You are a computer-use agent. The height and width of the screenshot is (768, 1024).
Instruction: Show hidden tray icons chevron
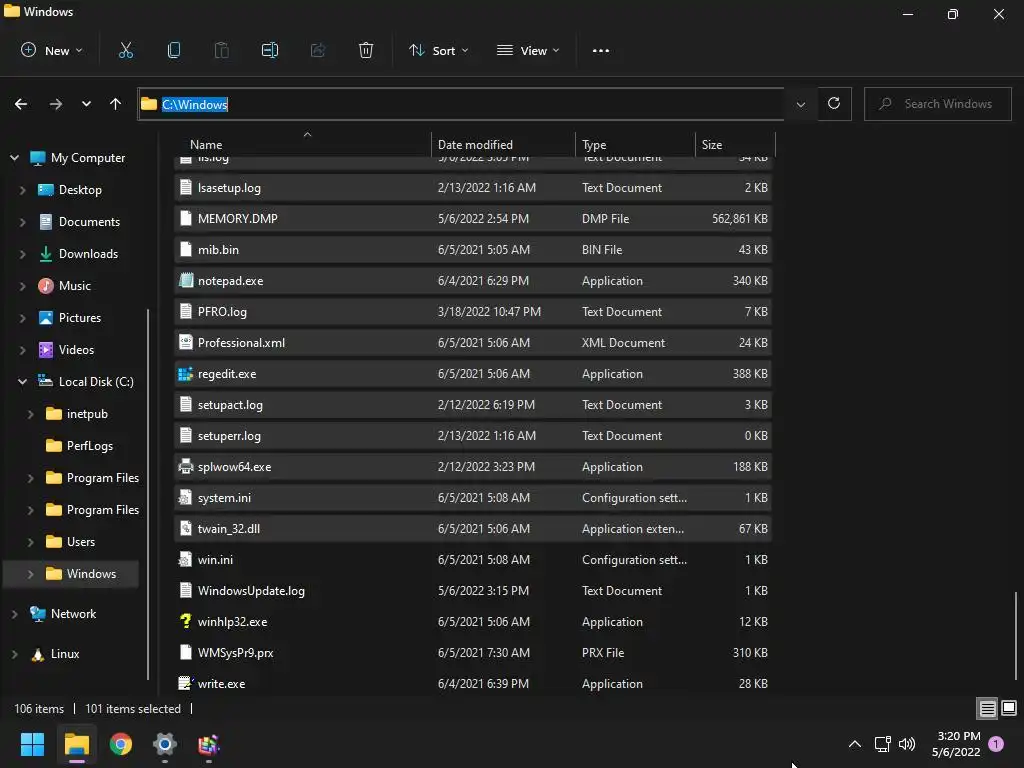pos(854,744)
